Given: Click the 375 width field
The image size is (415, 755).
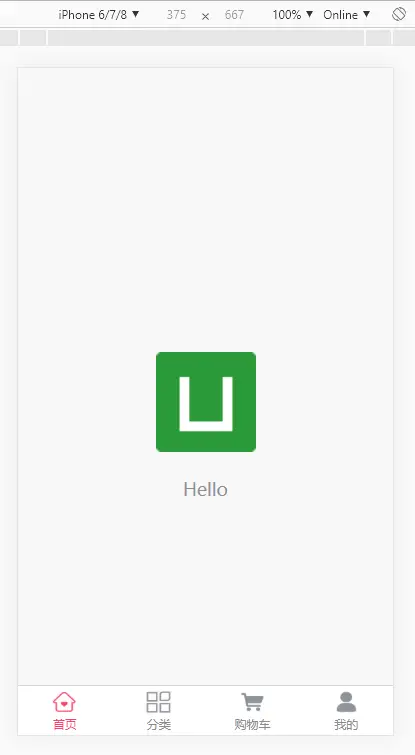Looking at the screenshot, I should pos(176,14).
